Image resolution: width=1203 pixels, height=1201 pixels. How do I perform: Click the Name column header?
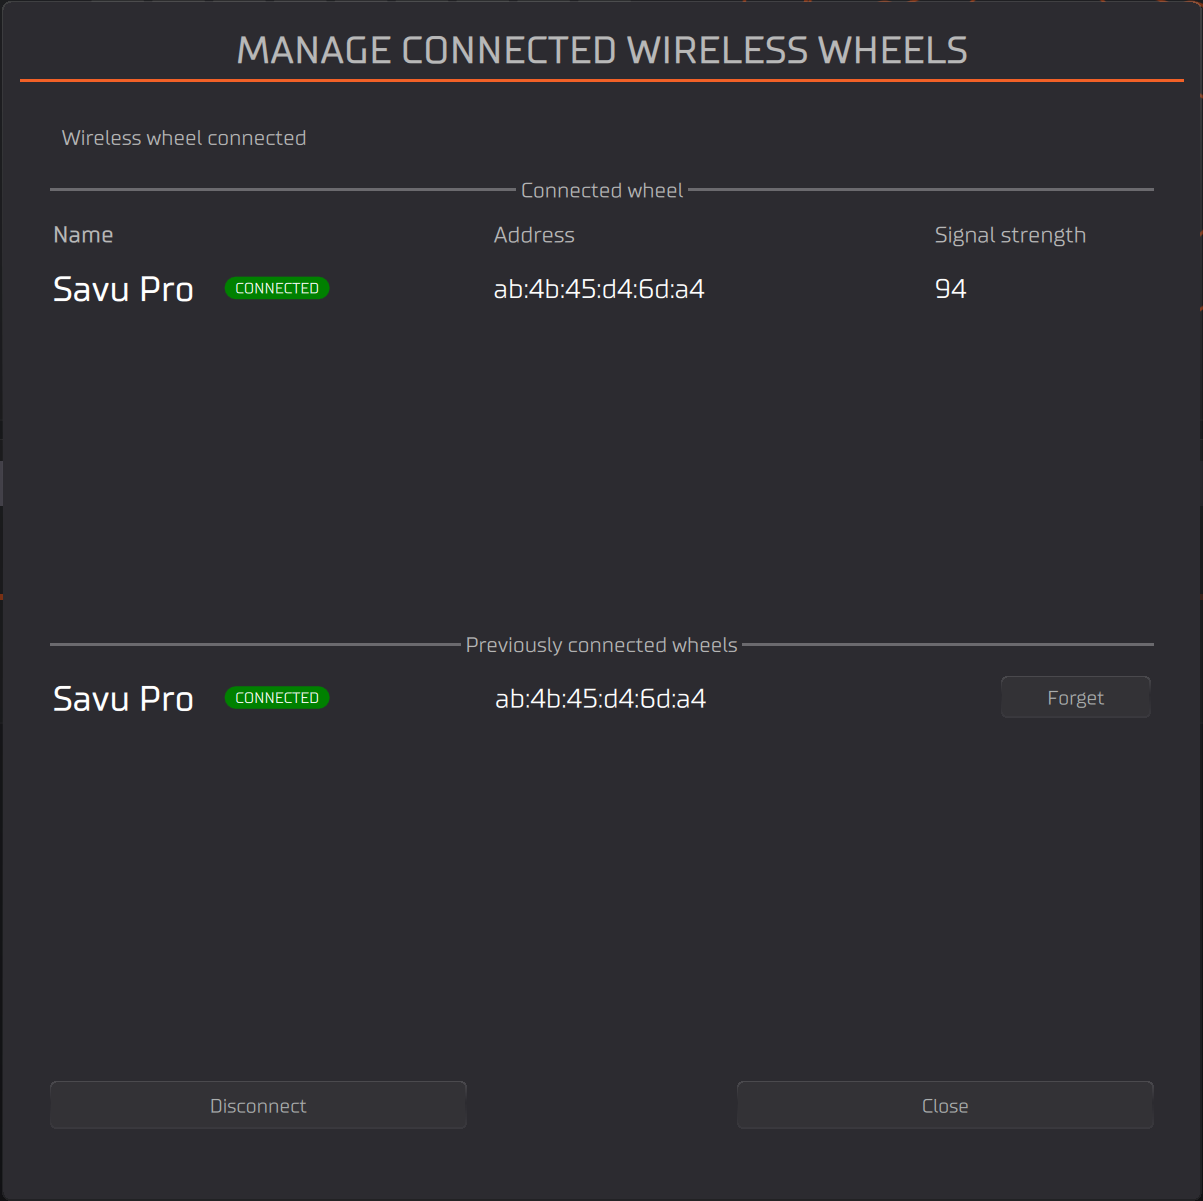pos(83,235)
